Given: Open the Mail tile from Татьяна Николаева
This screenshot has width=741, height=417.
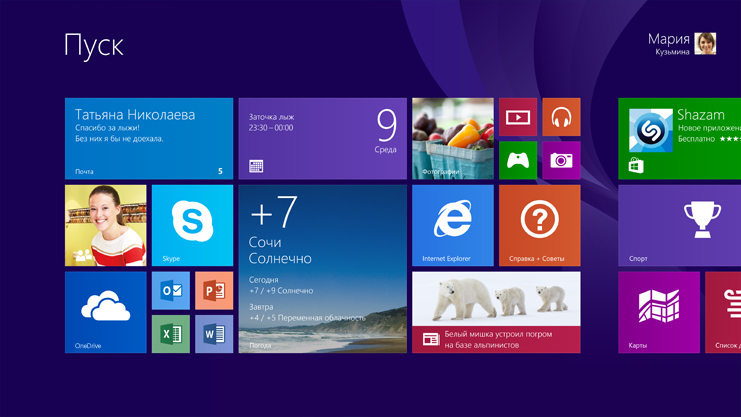Looking at the screenshot, I should (x=149, y=139).
